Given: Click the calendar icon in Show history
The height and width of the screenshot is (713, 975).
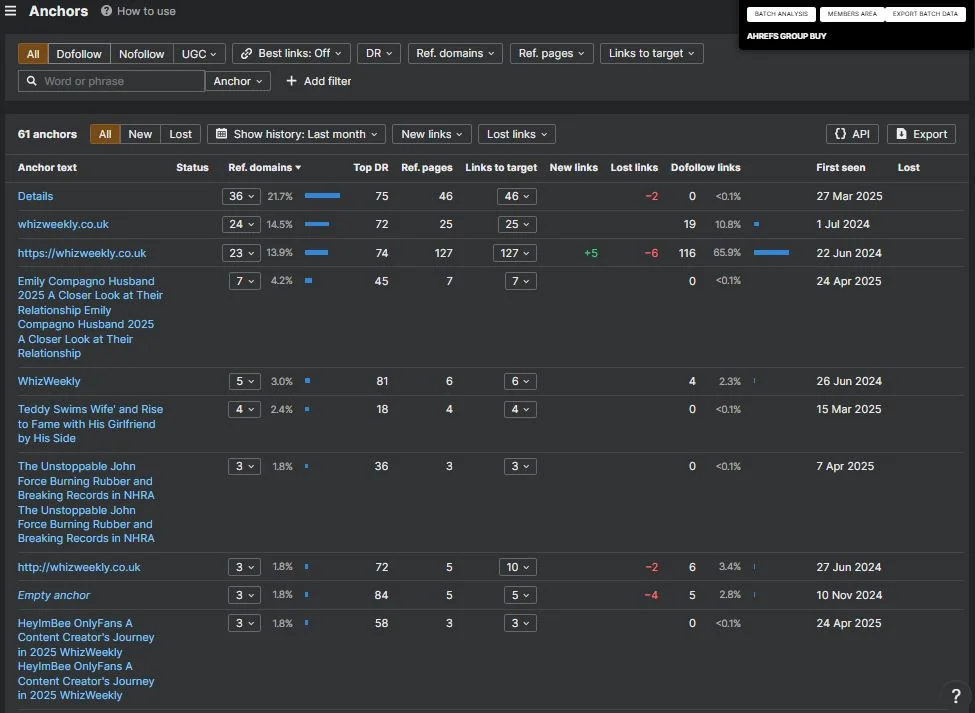Looking at the screenshot, I should pyautogui.click(x=221, y=134).
